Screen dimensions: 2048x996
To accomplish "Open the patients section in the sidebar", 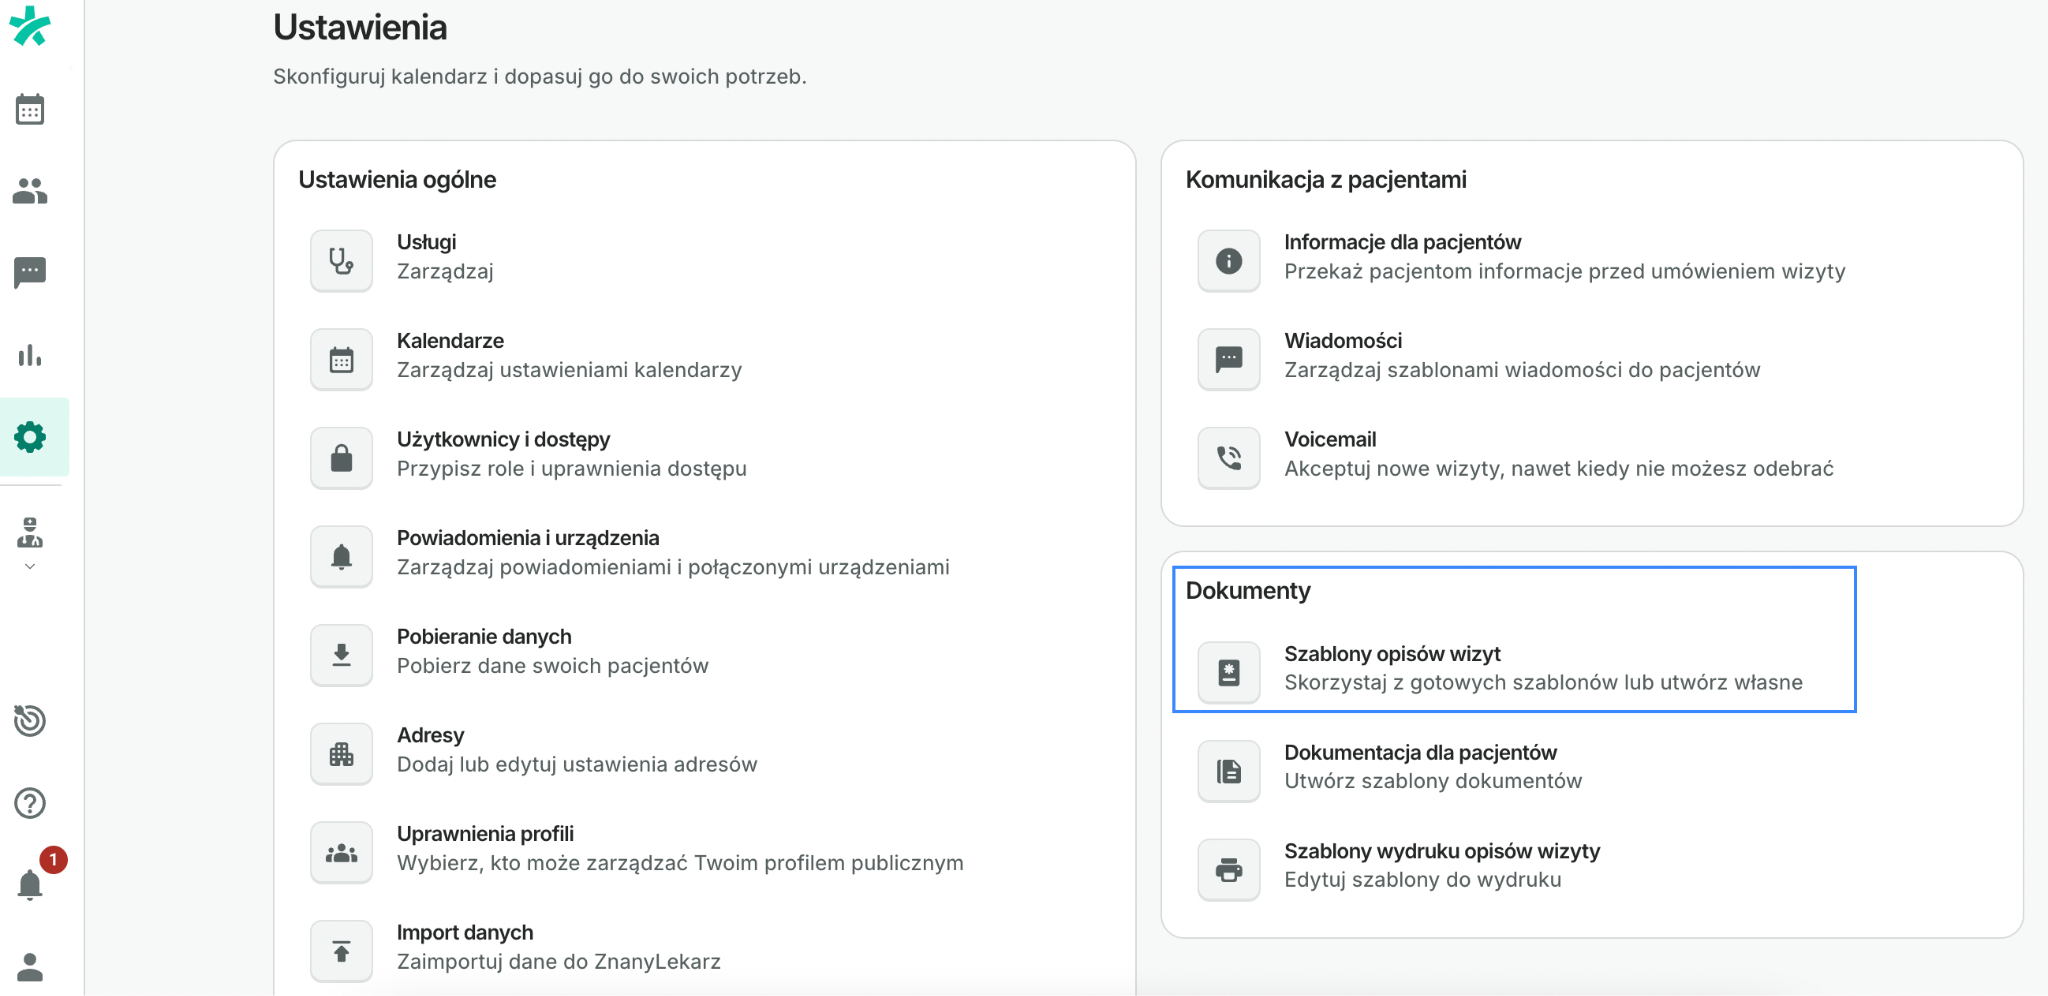I will [x=31, y=191].
